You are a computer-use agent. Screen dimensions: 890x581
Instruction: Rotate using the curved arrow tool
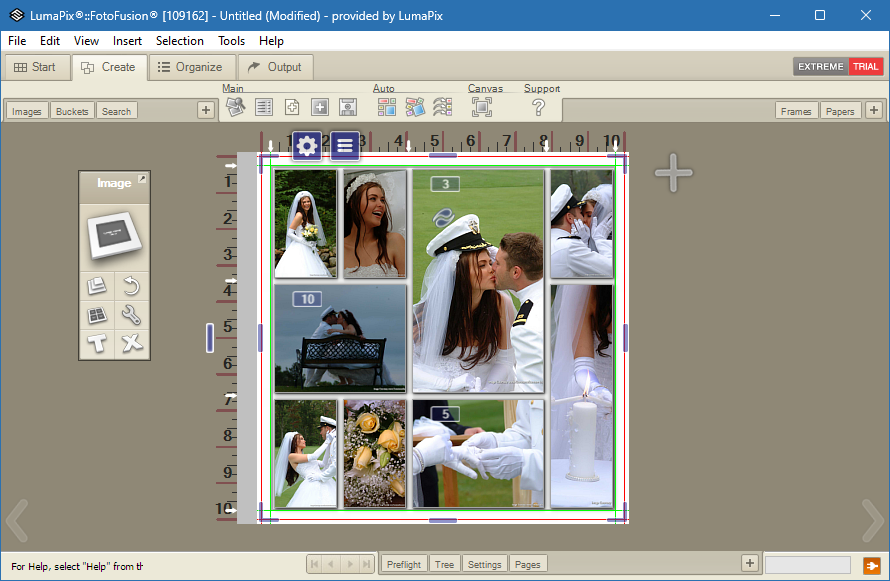(x=132, y=285)
